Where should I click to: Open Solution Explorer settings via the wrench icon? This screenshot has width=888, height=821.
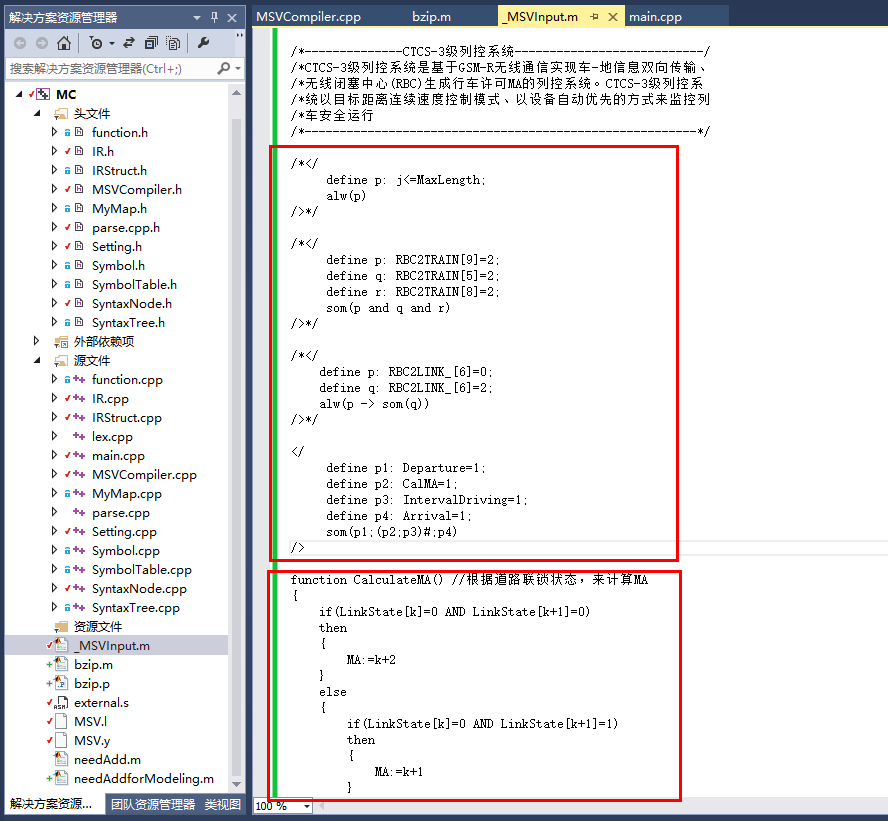203,43
